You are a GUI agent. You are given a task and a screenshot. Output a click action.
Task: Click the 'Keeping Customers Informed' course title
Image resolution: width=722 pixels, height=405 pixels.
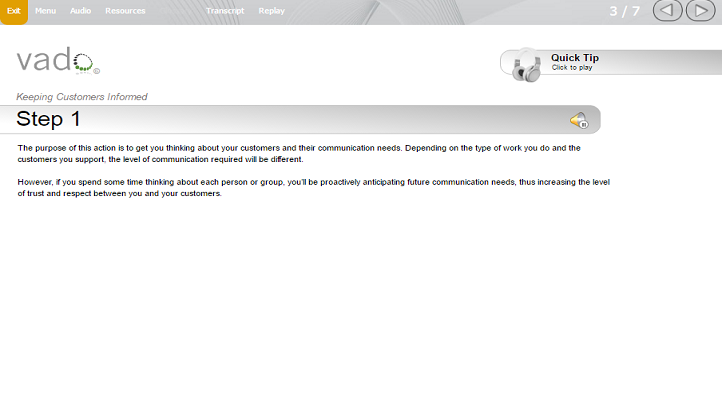pyautogui.click(x=82, y=97)
